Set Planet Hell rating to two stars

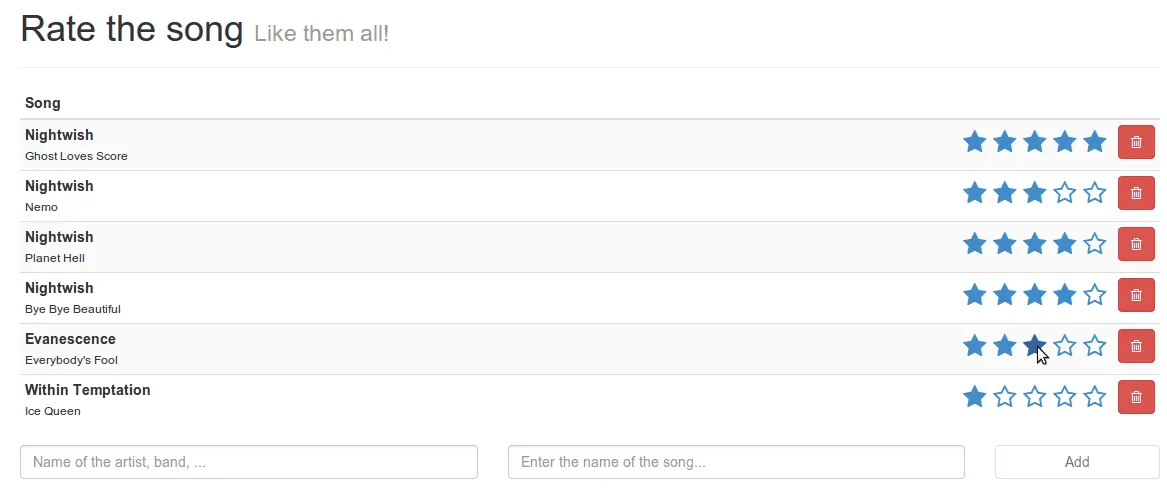(x=1005, y=244)
